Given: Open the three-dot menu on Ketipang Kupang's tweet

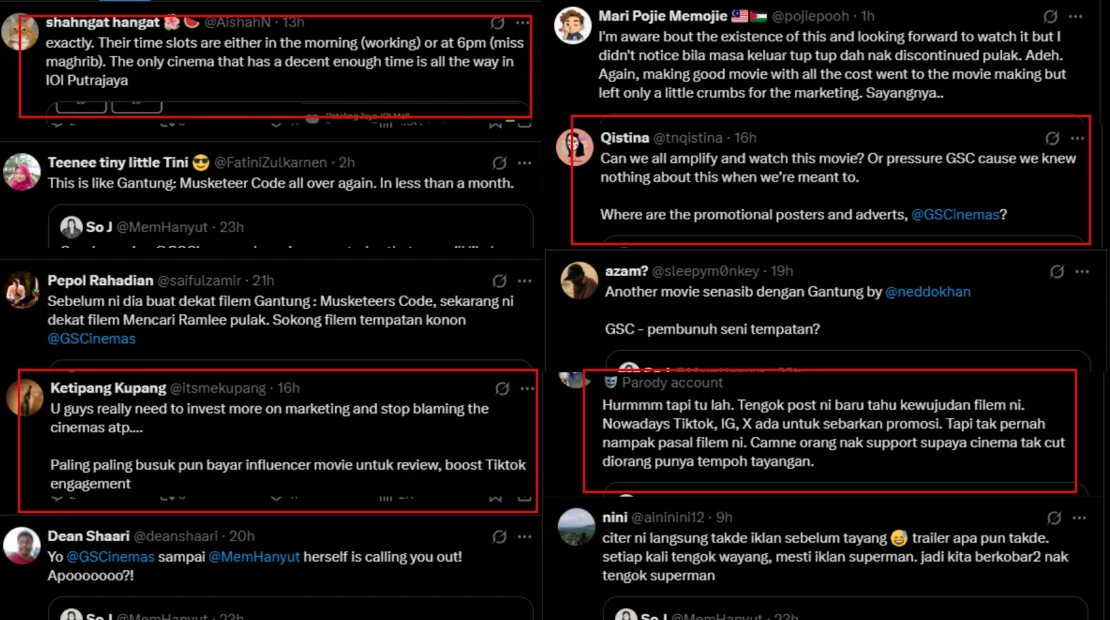Looking at the screenshot, I should tap(526, 388).
